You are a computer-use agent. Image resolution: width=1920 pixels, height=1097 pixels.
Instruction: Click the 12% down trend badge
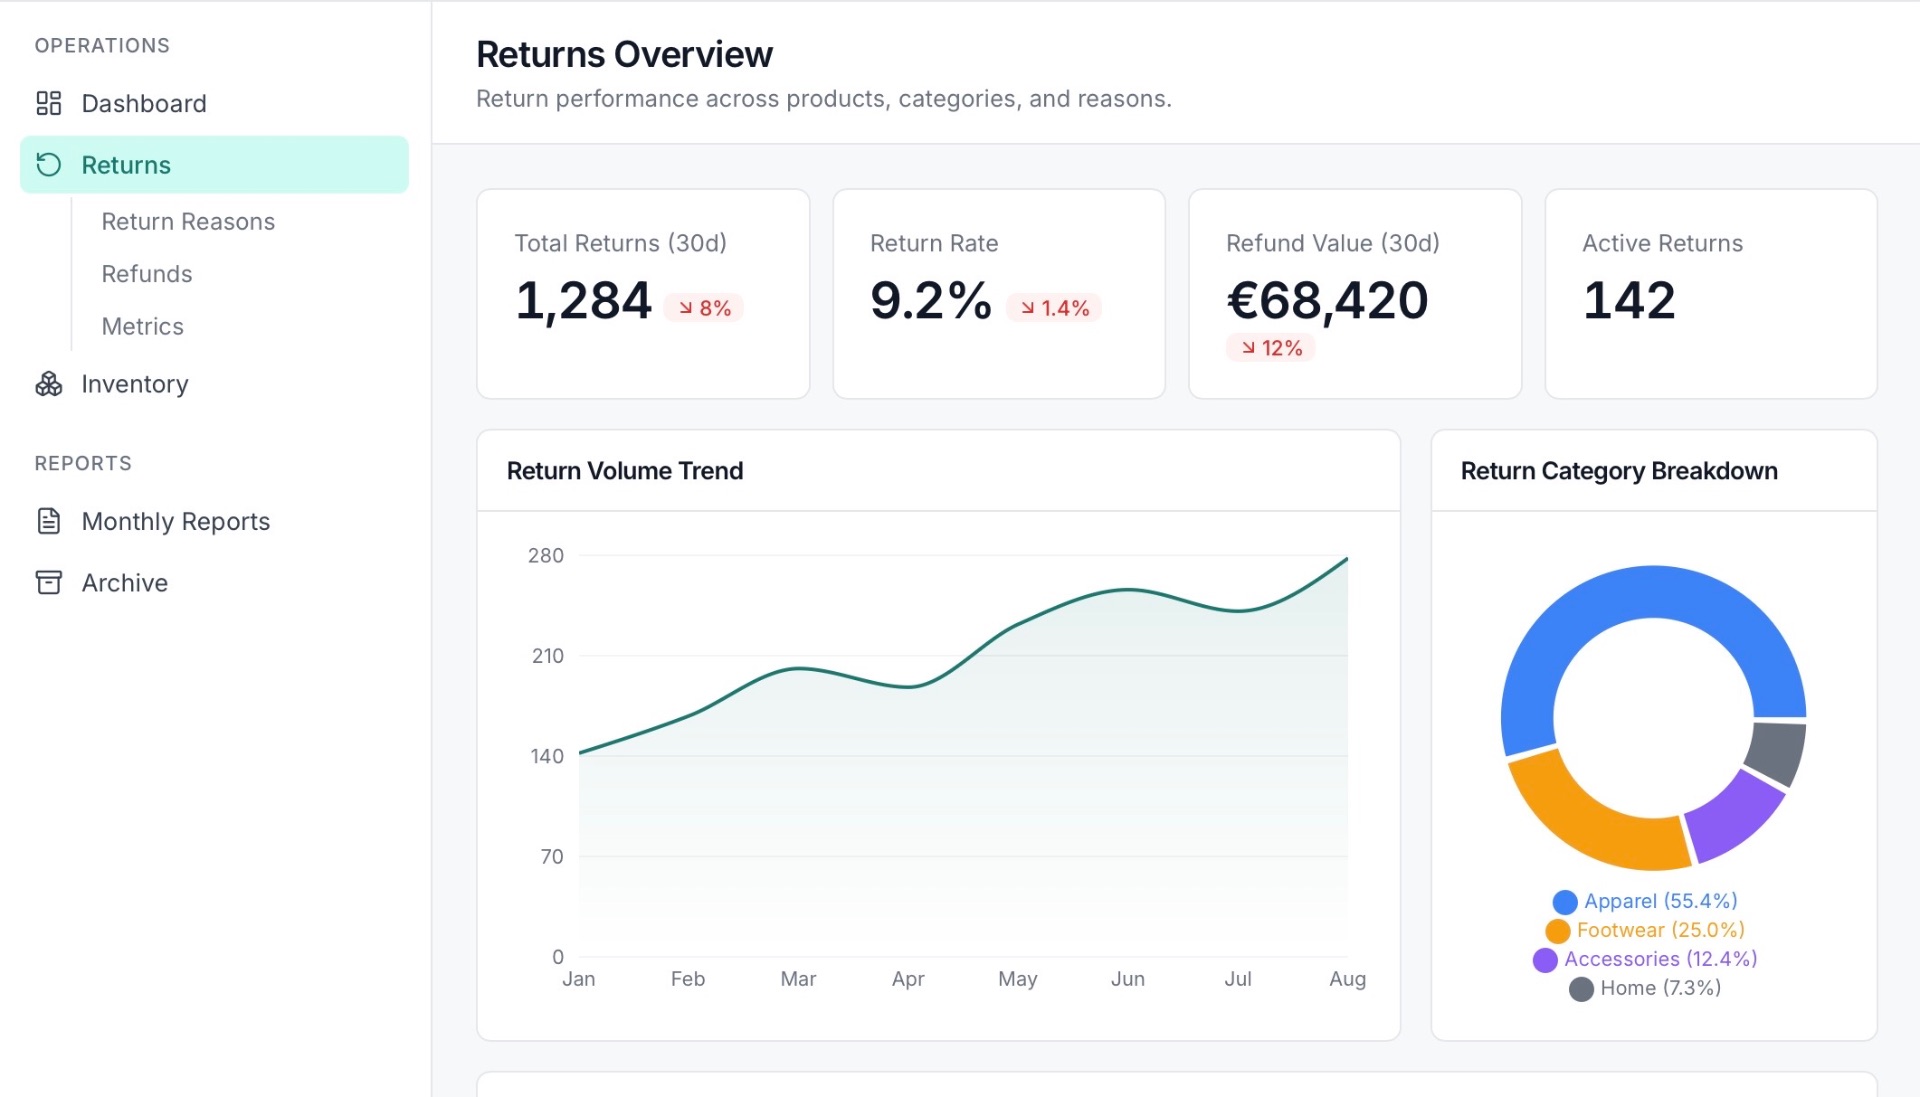[x=1271, y=348]
